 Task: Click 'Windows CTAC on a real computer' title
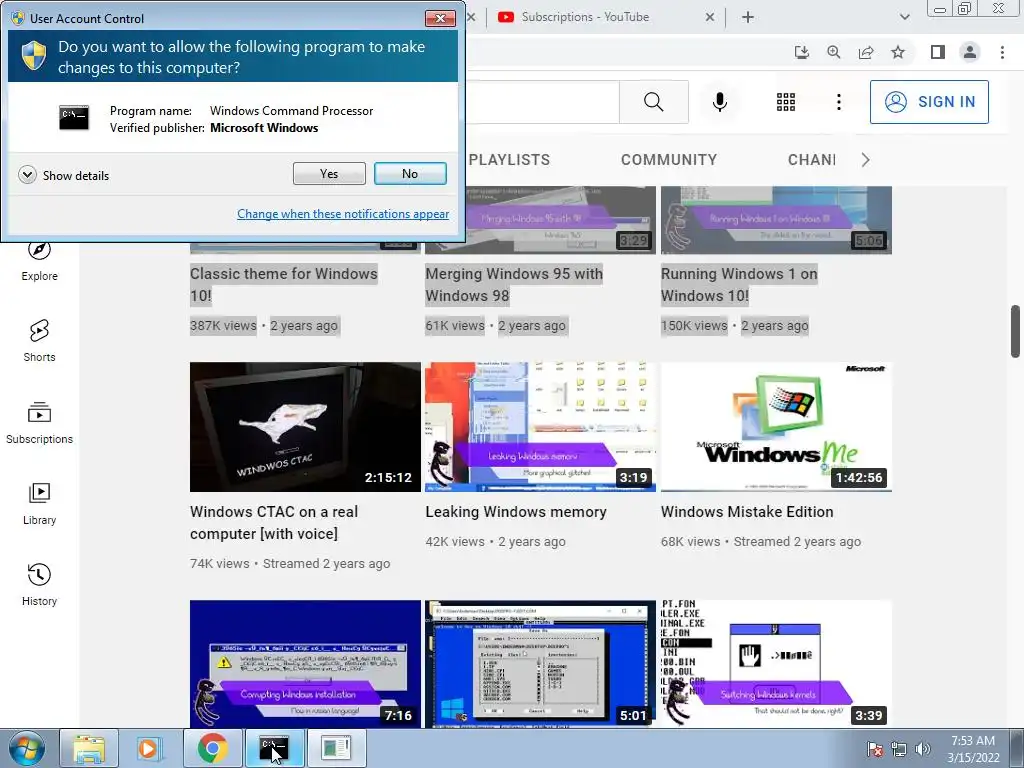pyautogui.click(x=274, y=522)
